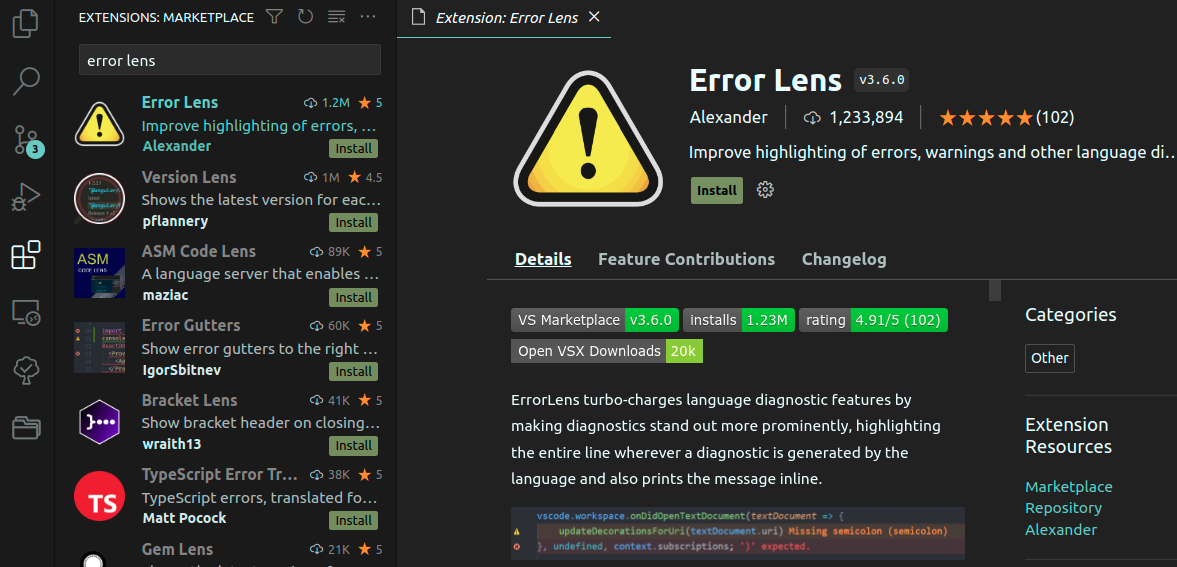The height and width of the screenshot is (567, 1177).
Task: Open the Search view in activity bar
Action: pyautogui.click(x=26, y=81)
